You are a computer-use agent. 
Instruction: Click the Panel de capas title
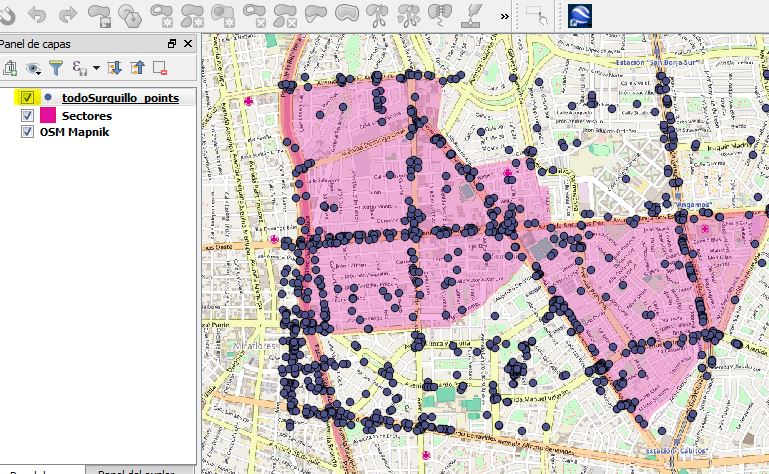point(35,44)
